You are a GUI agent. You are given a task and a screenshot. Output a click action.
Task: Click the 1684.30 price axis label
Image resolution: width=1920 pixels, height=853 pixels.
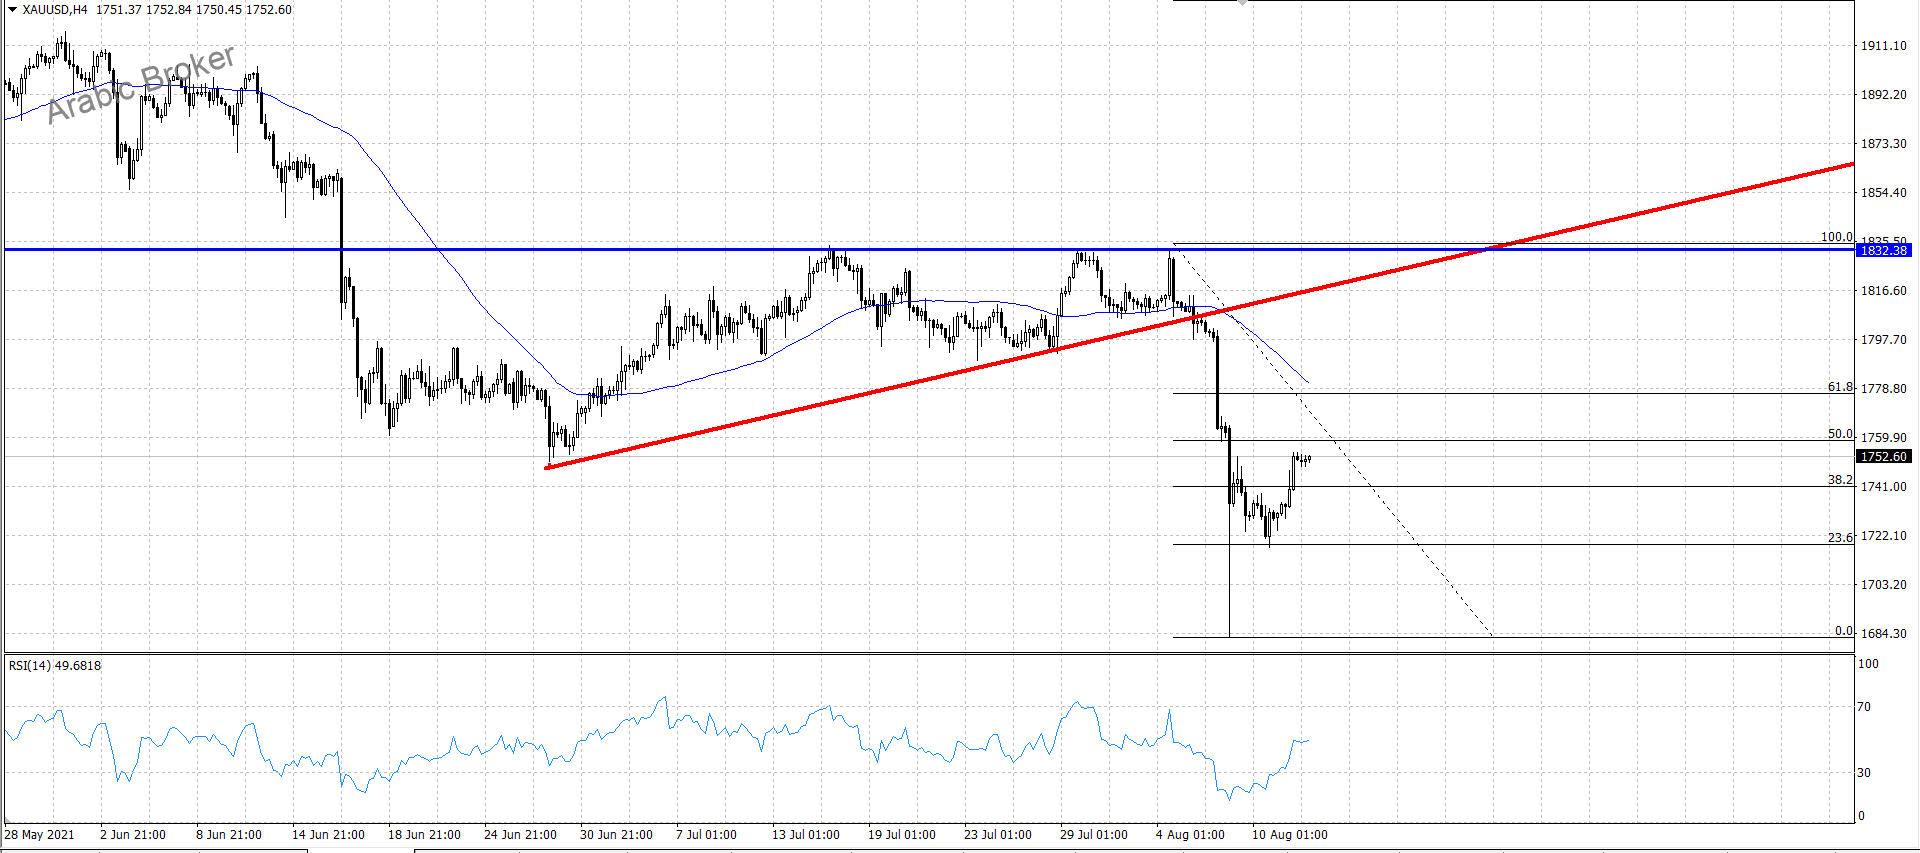1883,634
